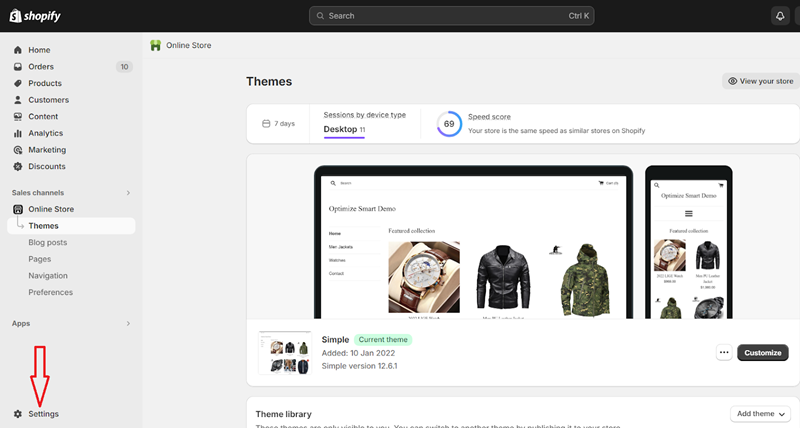
Task: Select the Desktop sessions tab
Action: (x=344, y=130)
